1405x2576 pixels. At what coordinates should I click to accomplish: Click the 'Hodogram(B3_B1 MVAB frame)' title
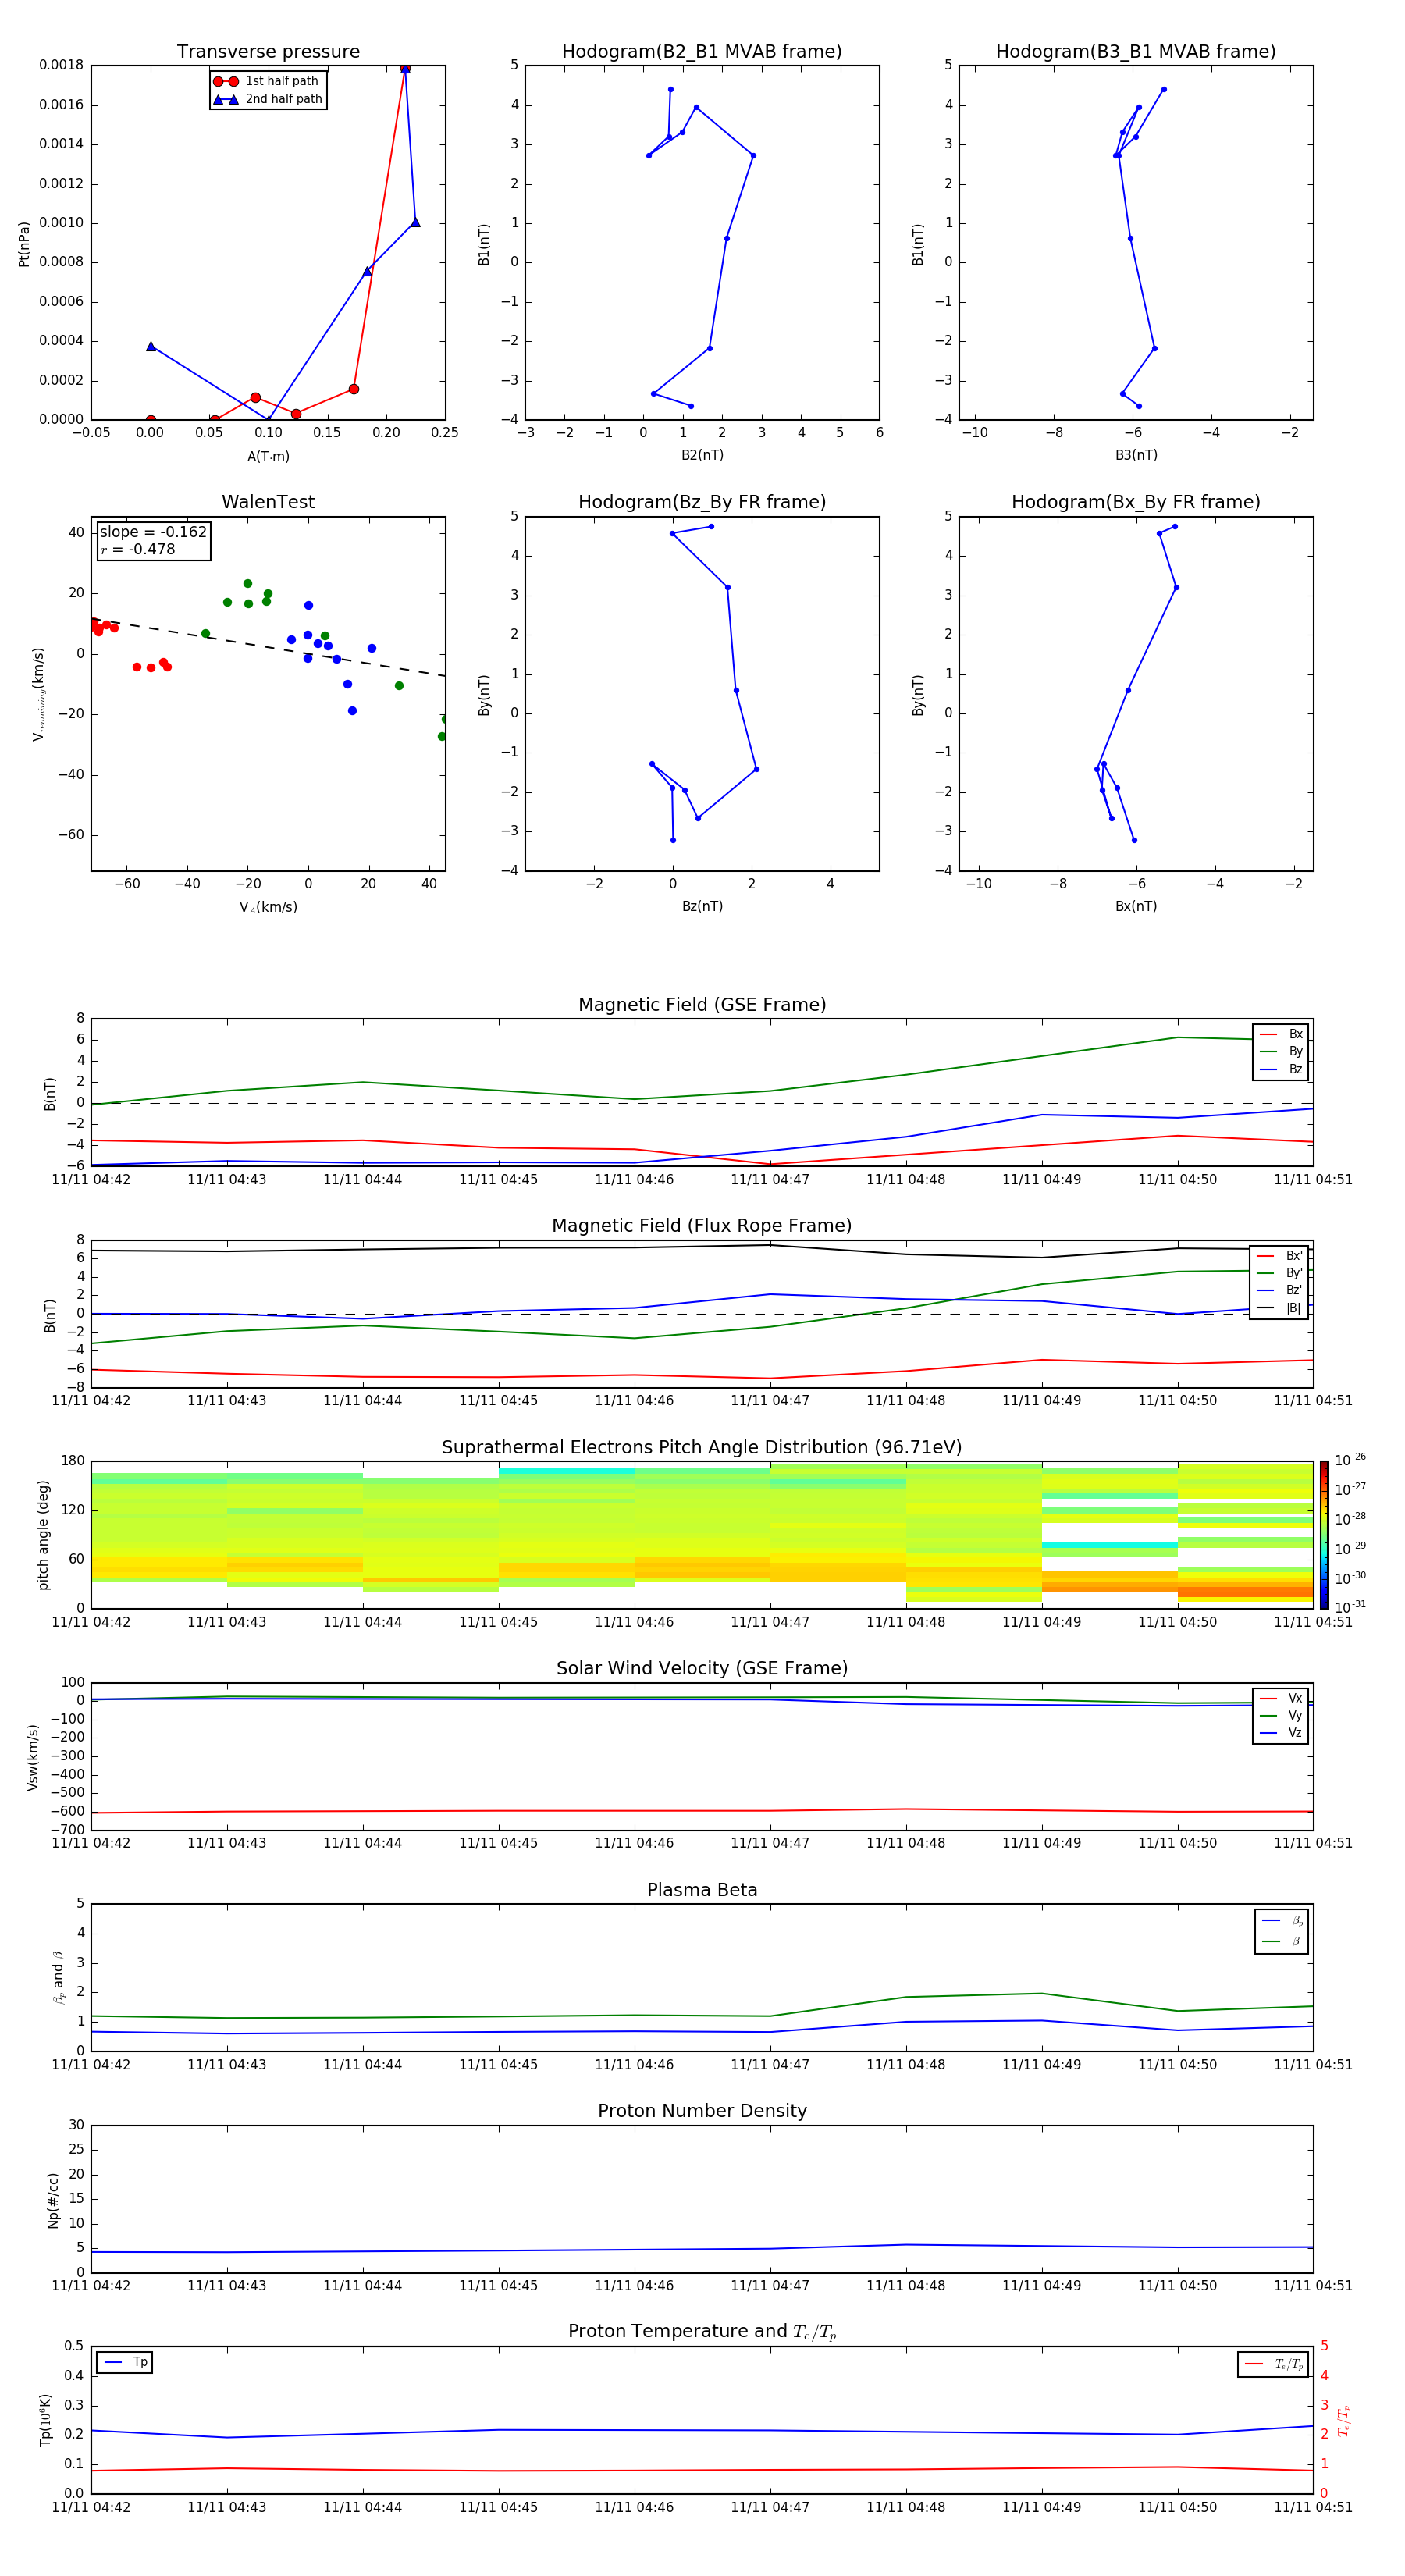click(x=1136, y=52)
